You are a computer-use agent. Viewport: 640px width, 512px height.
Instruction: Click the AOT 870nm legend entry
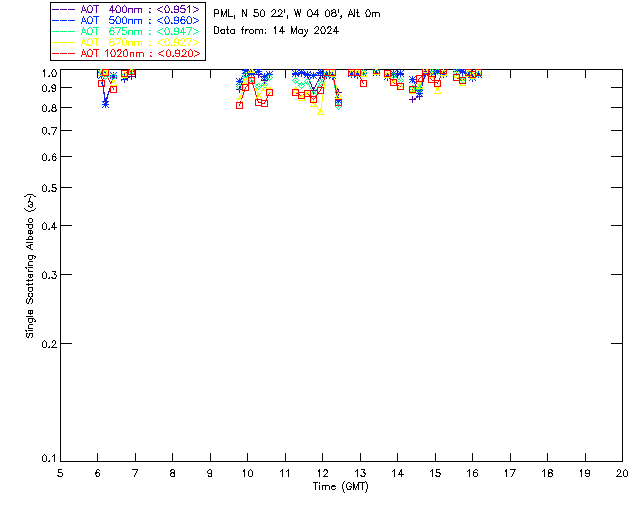click(x=126, y=42)
